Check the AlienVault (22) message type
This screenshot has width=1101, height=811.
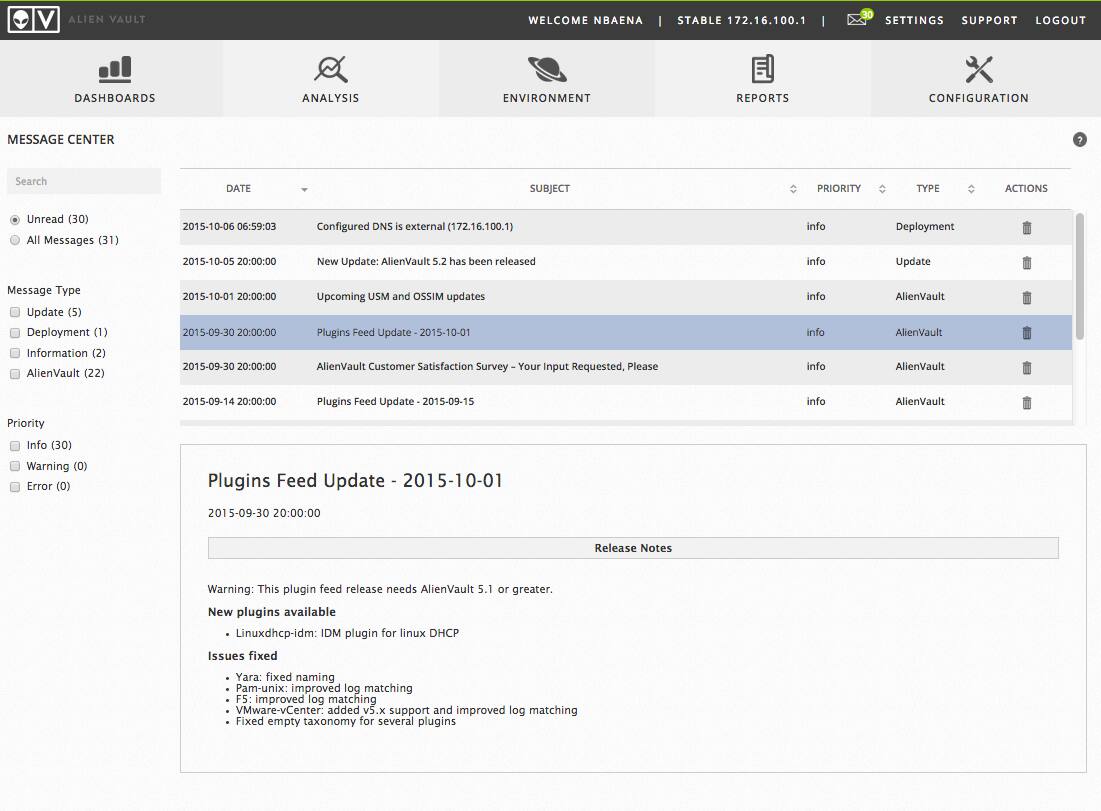pyautogui.click(x=15, y=374)
